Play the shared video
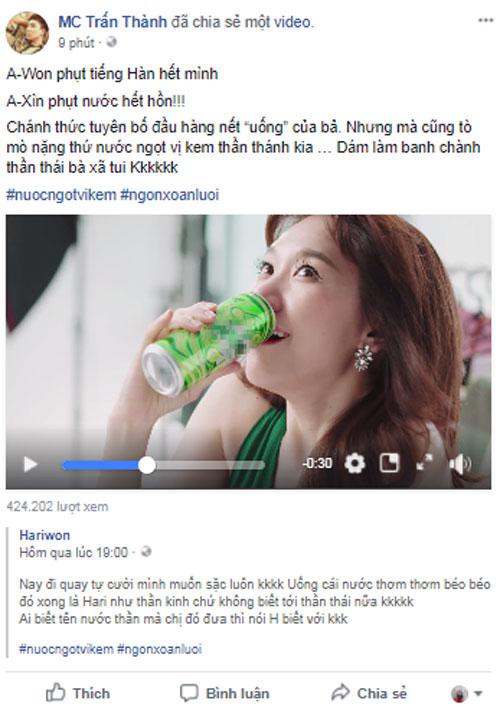The width and height of the screenshot is (500, 707). pyautogui.click(x=30, y=464)
